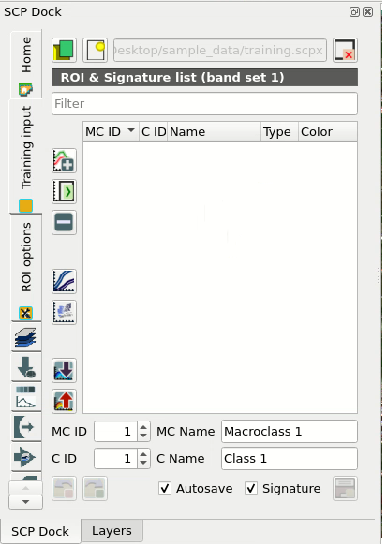
Task: Merge highlighted spectral signatures icon
Action: tap(64, 161)
